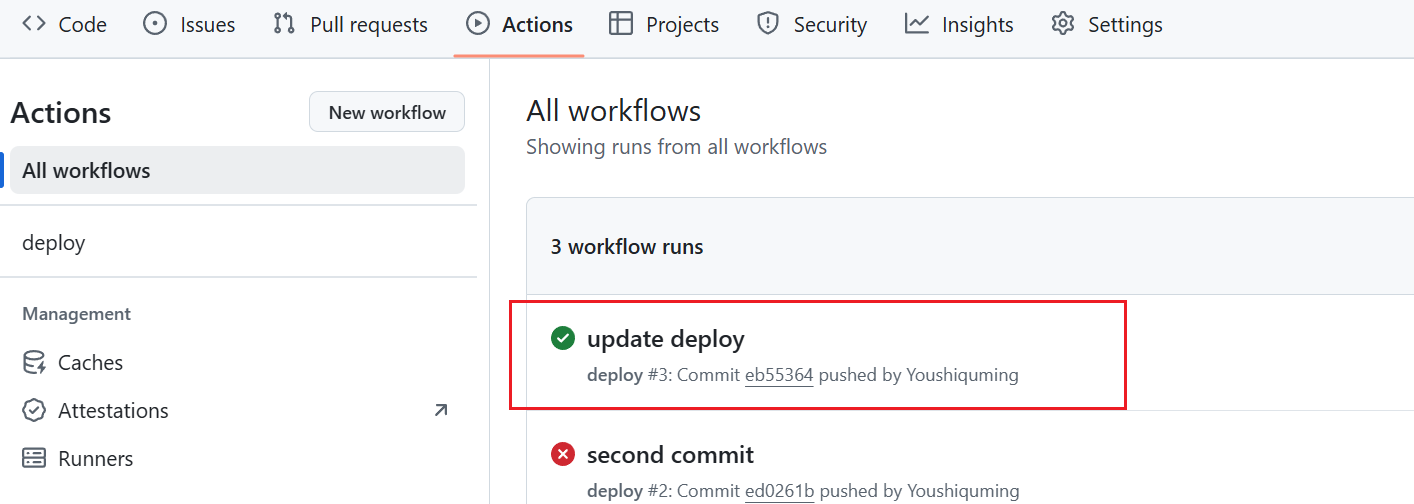1414x504 pixels.
Task: Click the Security shield icon
Action: point(768,24)
